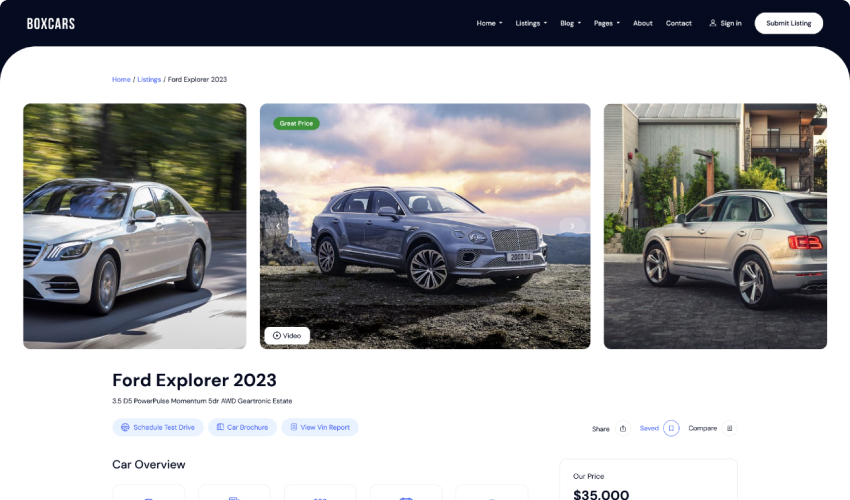
Task: Show the next gallery image with right arrow
Action: pos(572,226)
